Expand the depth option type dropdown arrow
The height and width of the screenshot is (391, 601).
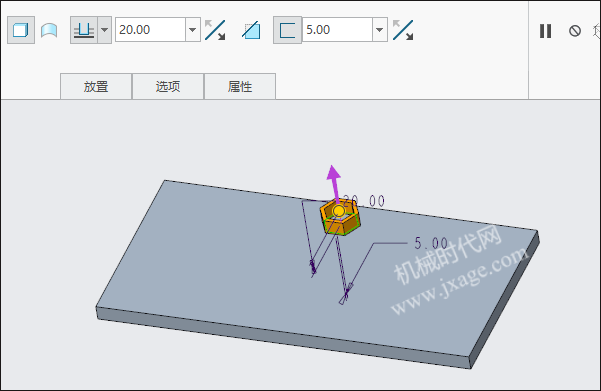pyautogui.click(x=105, y=30)
